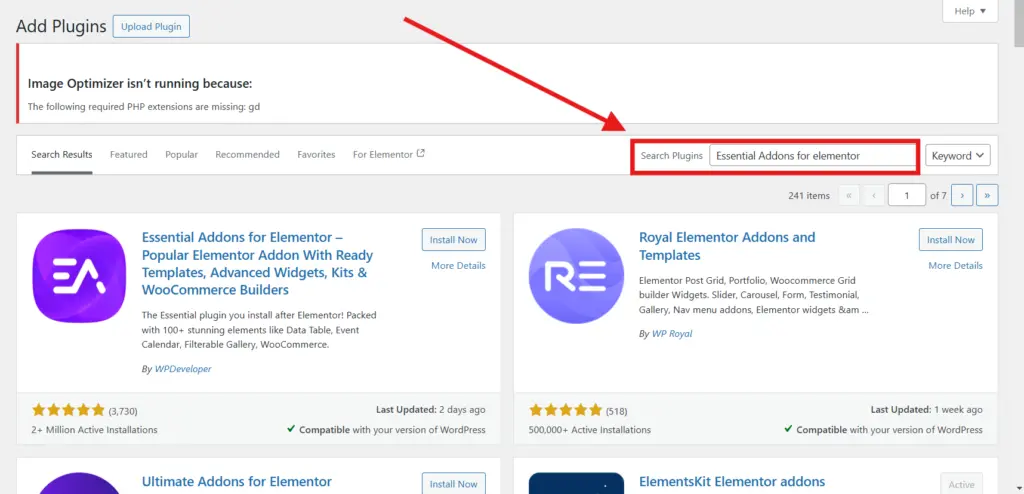View More Details for Essential Addons
Screen dimensions: 1024x494
click(458, 265)
